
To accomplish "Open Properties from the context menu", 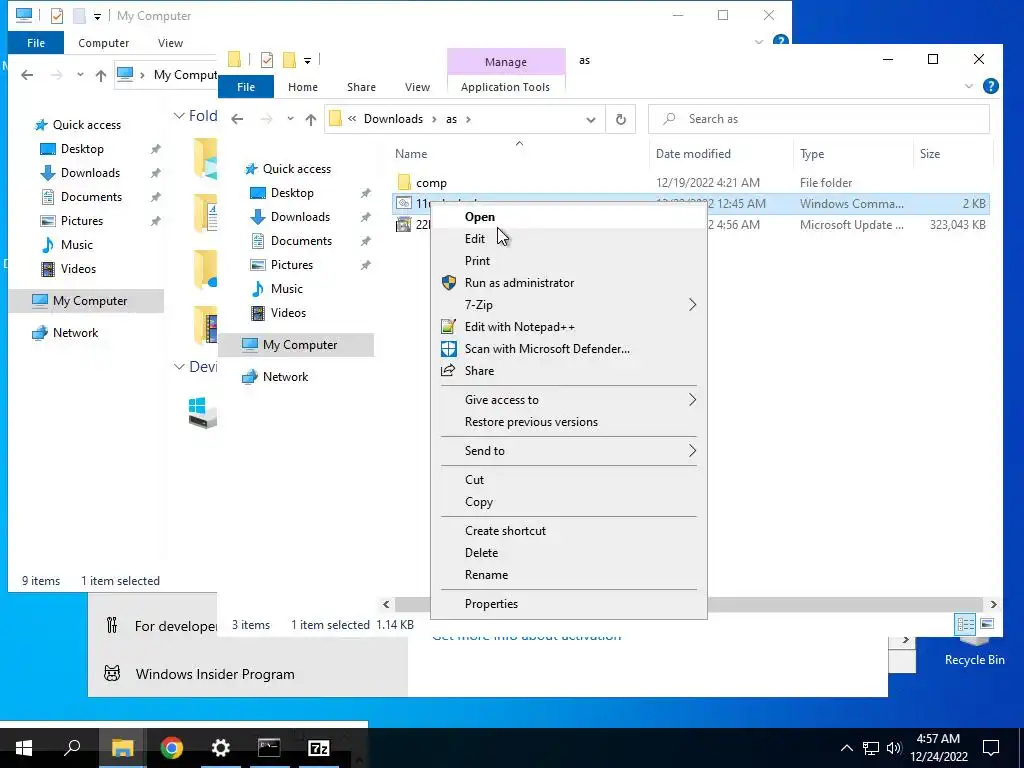I will point(569,604).
